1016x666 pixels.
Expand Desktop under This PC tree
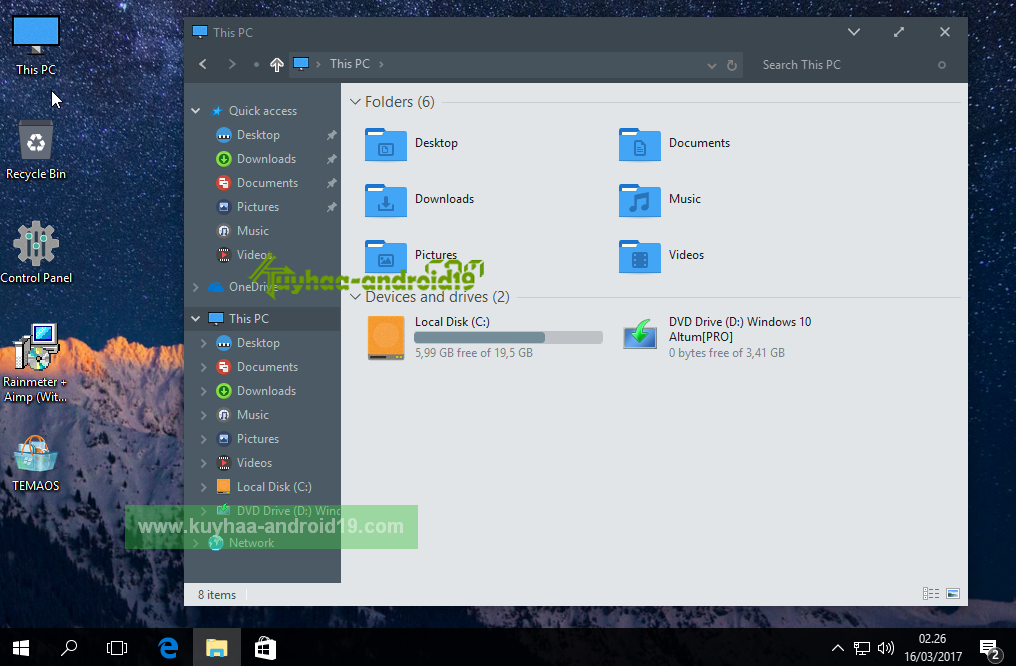[x=203, y=343]
